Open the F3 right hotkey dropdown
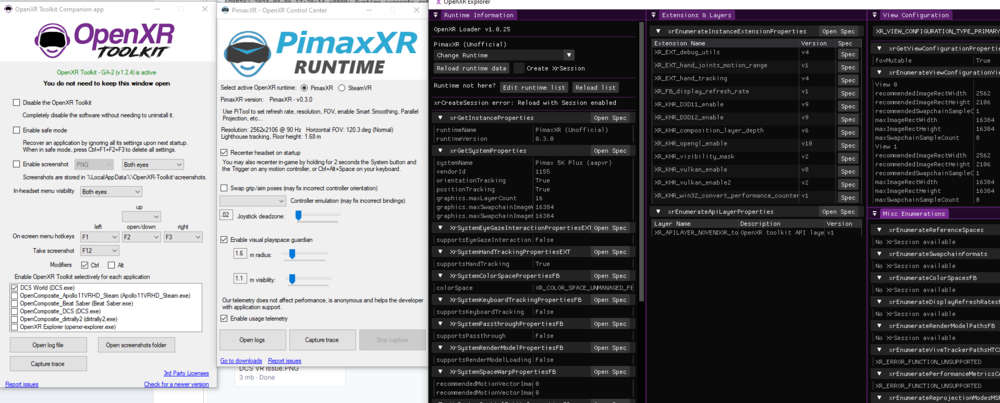Image resolution: width=1000 pixels, height=403 pixels. 182,237
